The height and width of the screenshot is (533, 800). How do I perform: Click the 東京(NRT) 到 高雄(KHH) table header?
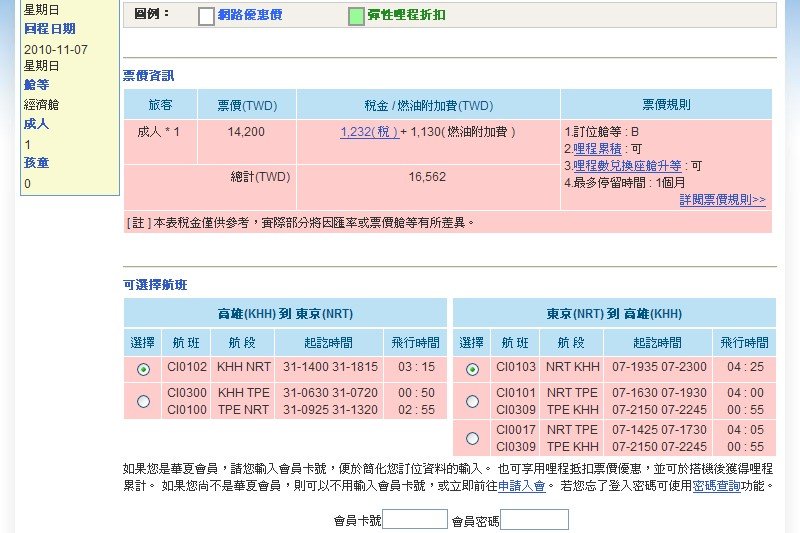(x=614, y=313)
